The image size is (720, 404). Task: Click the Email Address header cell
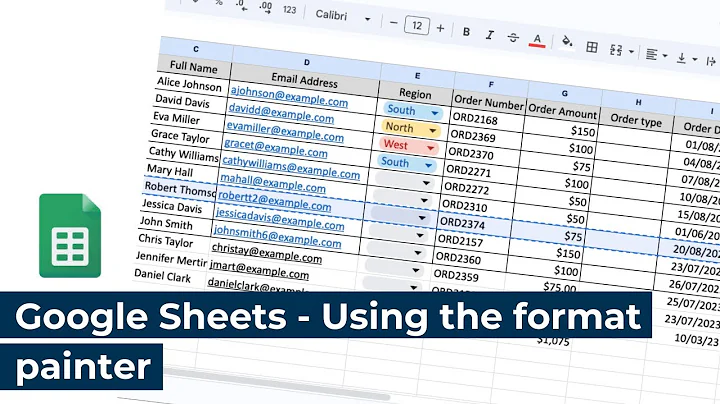click(x=304, y=80)
